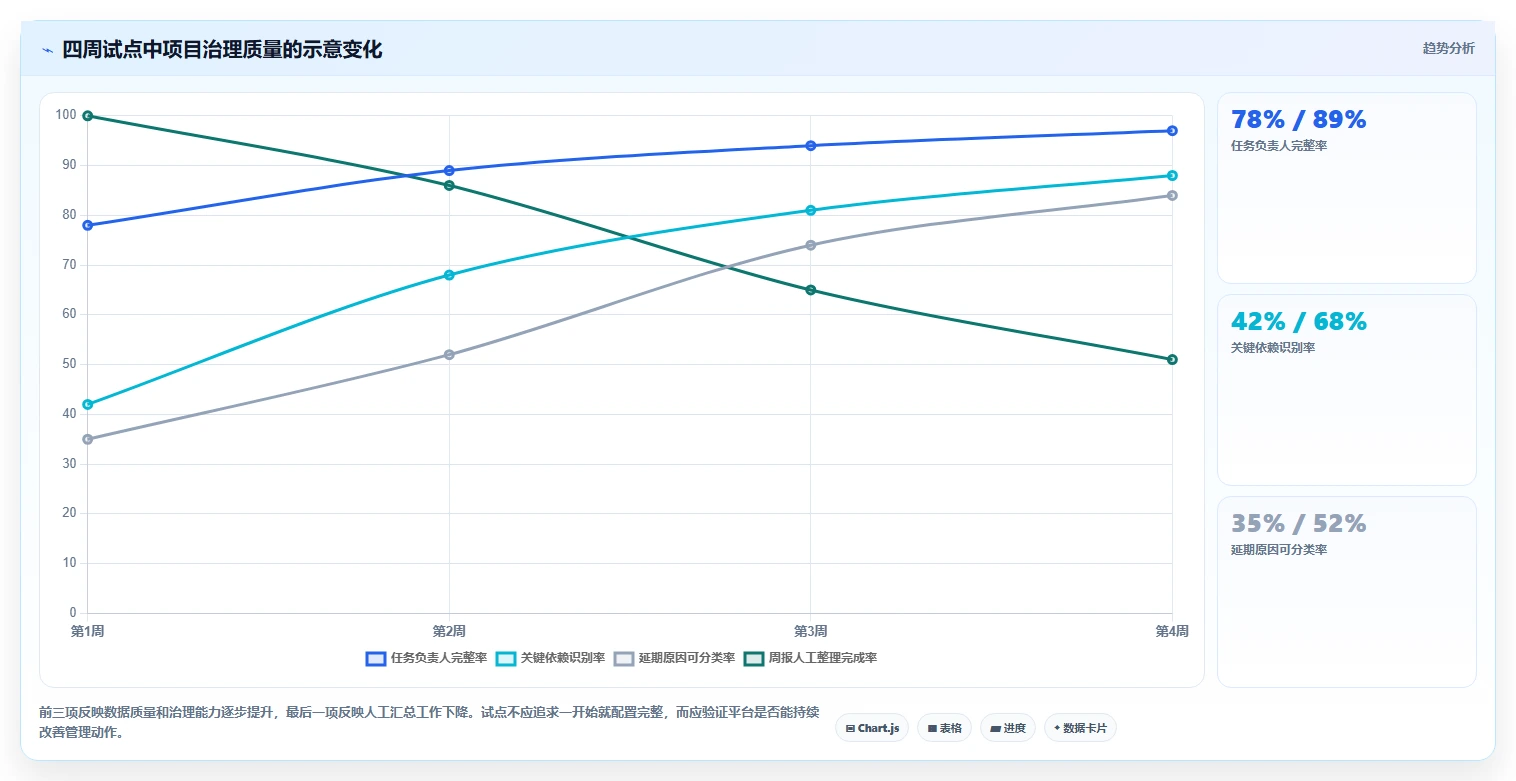Click the y-axis label 0
1516x781 pixels.
73,612
